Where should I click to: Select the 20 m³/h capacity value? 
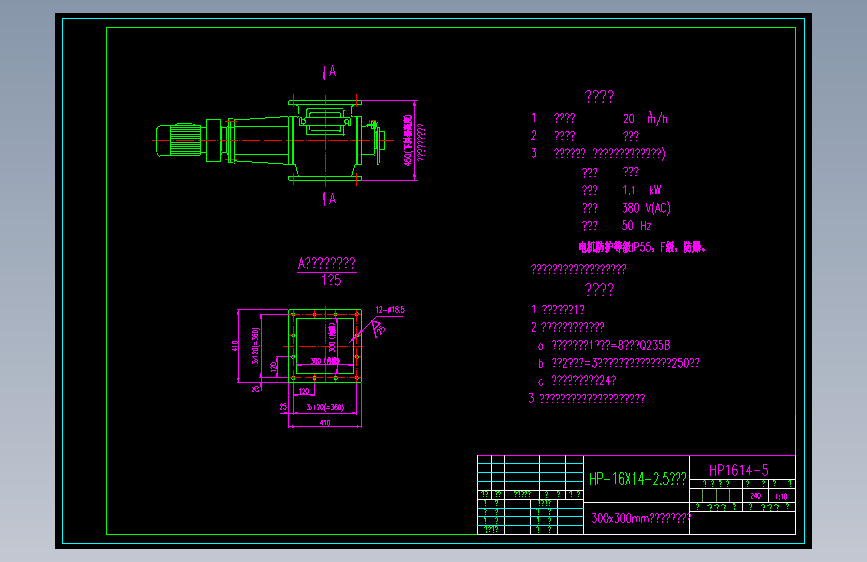click(645, 118)
